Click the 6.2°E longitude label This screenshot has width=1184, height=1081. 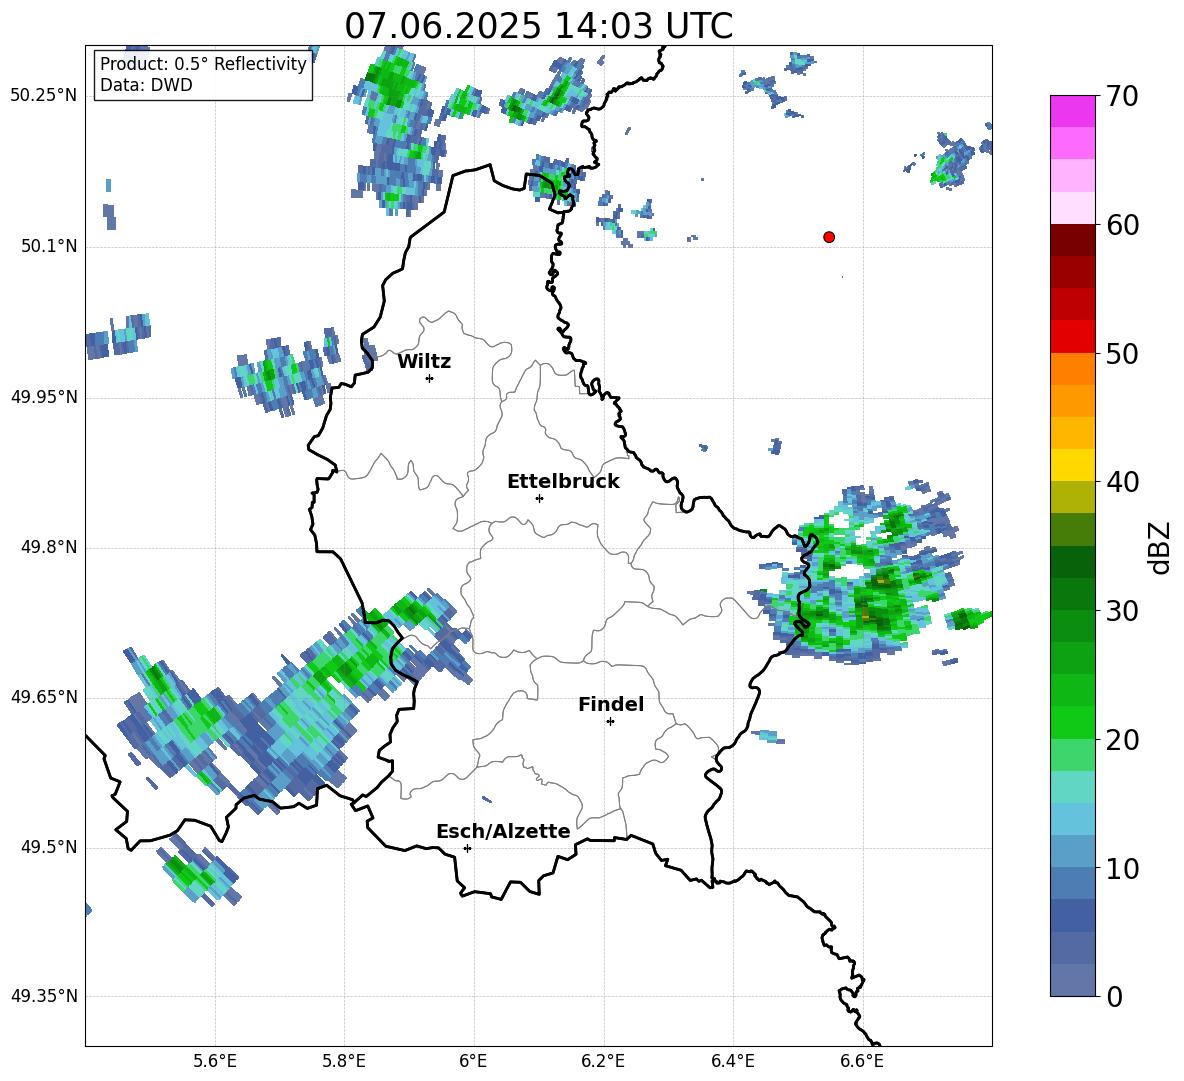tap(603, 1061)
